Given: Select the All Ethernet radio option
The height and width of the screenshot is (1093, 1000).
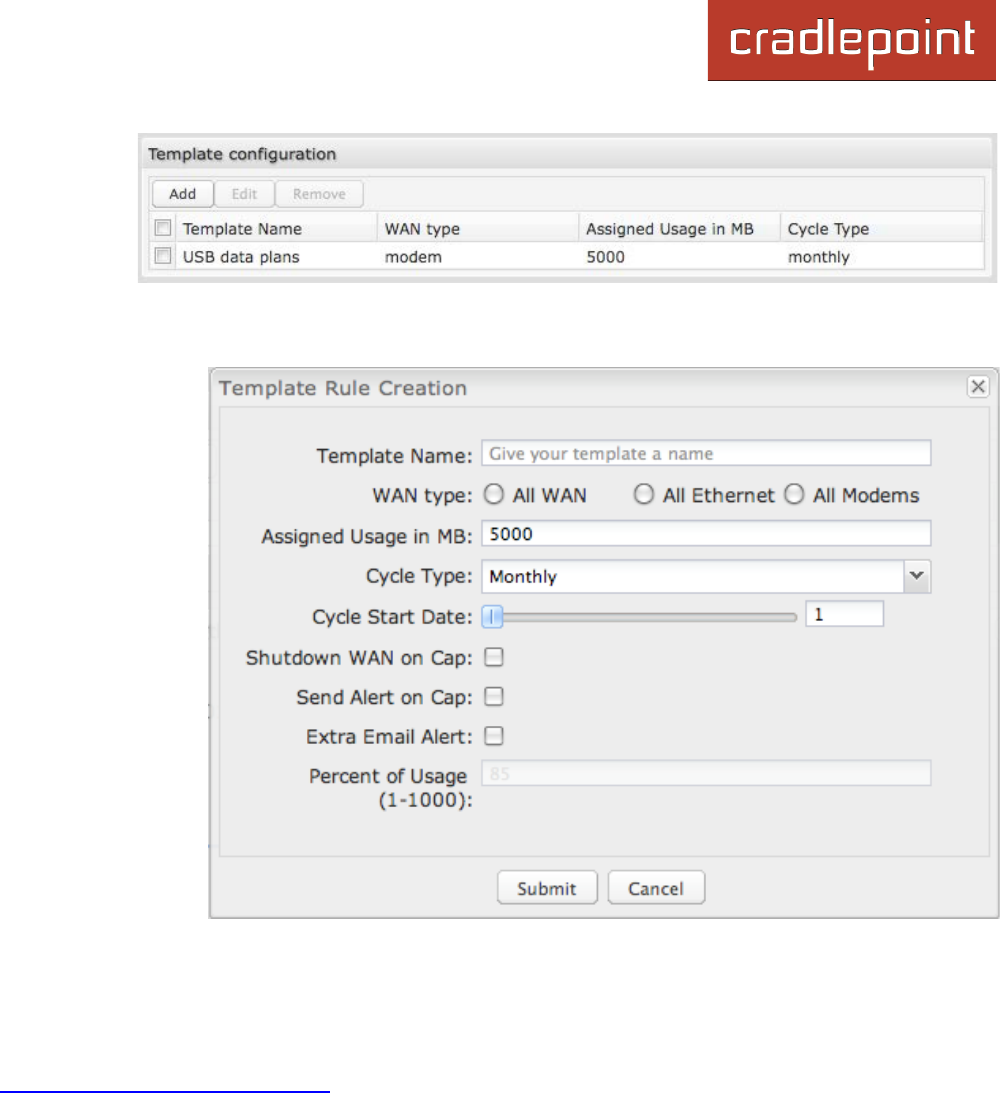Looking at the screenshot, I should (x=644, y=494).
